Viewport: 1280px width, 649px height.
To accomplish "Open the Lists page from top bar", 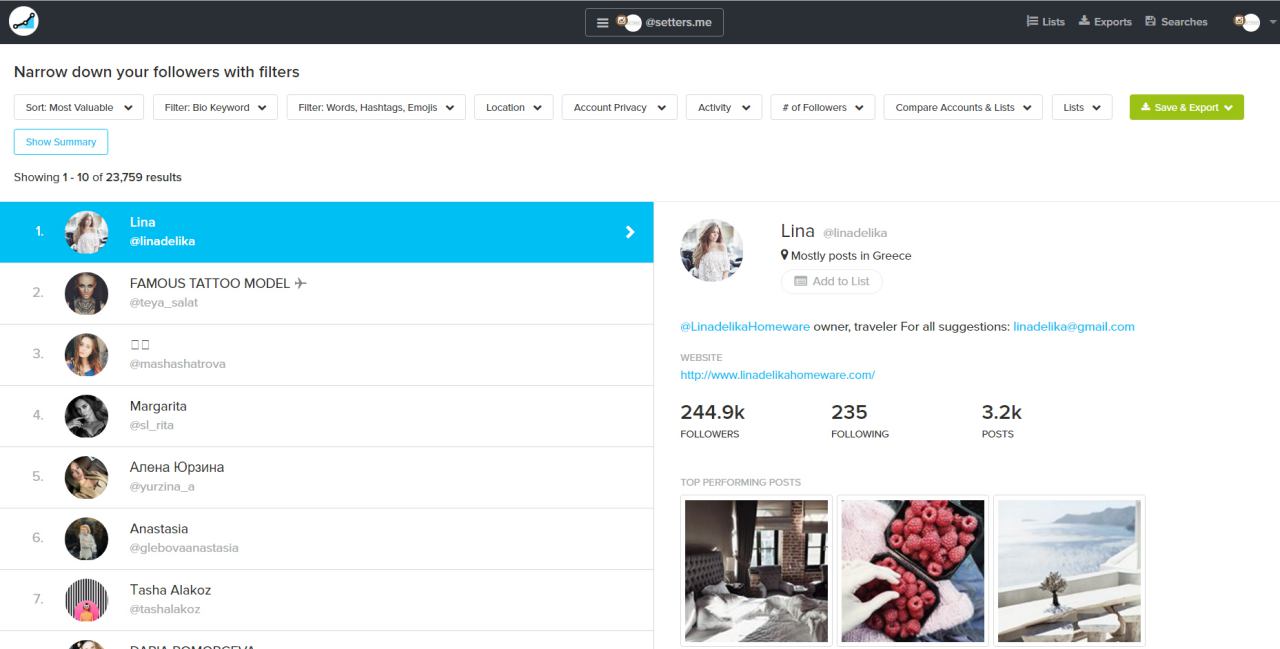I will pyautogui.click(x=1045, y=22).
